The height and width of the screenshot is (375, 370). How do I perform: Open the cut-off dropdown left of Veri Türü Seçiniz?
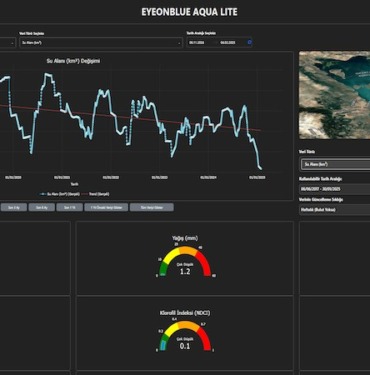[x=7, y=43]
